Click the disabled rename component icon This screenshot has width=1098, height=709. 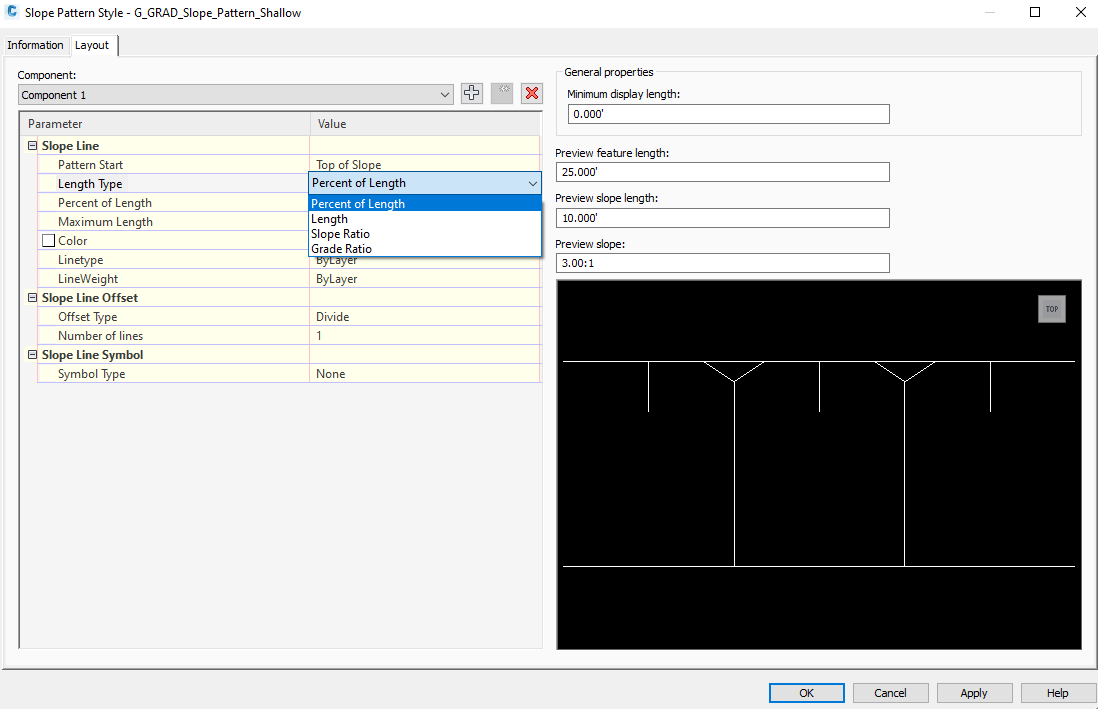click(x=501, y=93)
